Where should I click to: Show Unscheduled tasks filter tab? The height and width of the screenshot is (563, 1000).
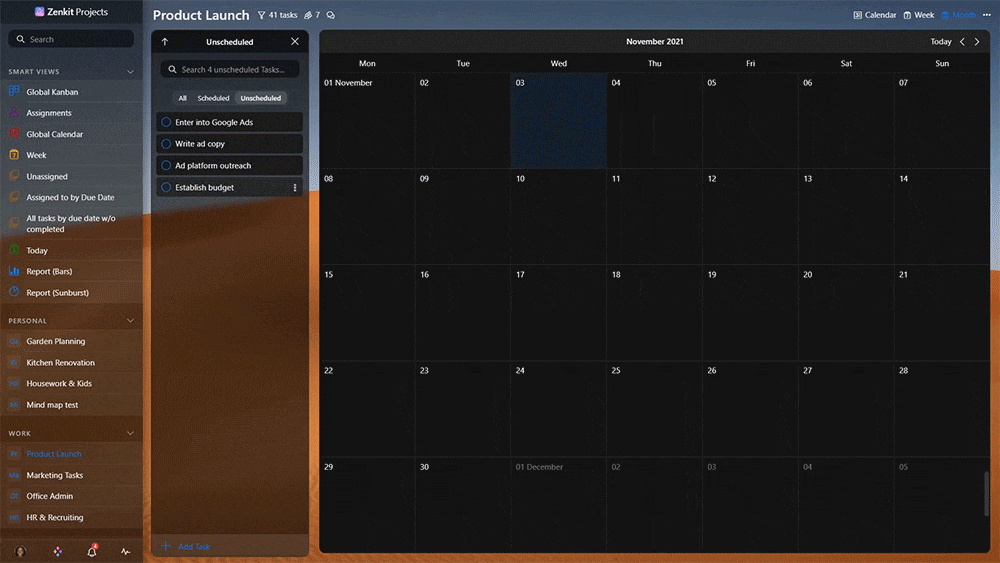260,98
